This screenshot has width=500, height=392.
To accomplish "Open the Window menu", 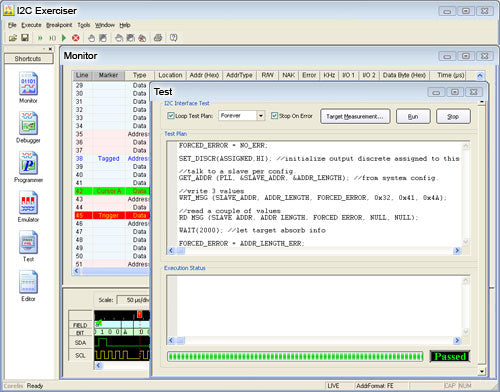I will (x=105, y=25).
